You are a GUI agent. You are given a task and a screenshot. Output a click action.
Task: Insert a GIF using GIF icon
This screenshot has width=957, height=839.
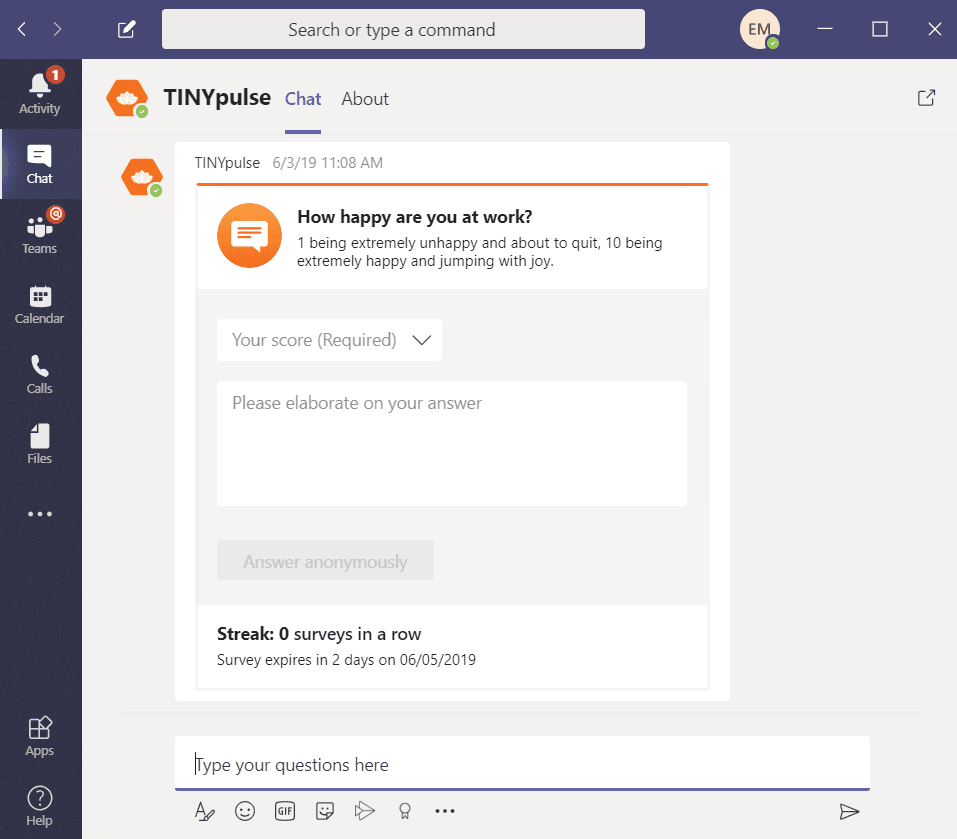(285, 811)
